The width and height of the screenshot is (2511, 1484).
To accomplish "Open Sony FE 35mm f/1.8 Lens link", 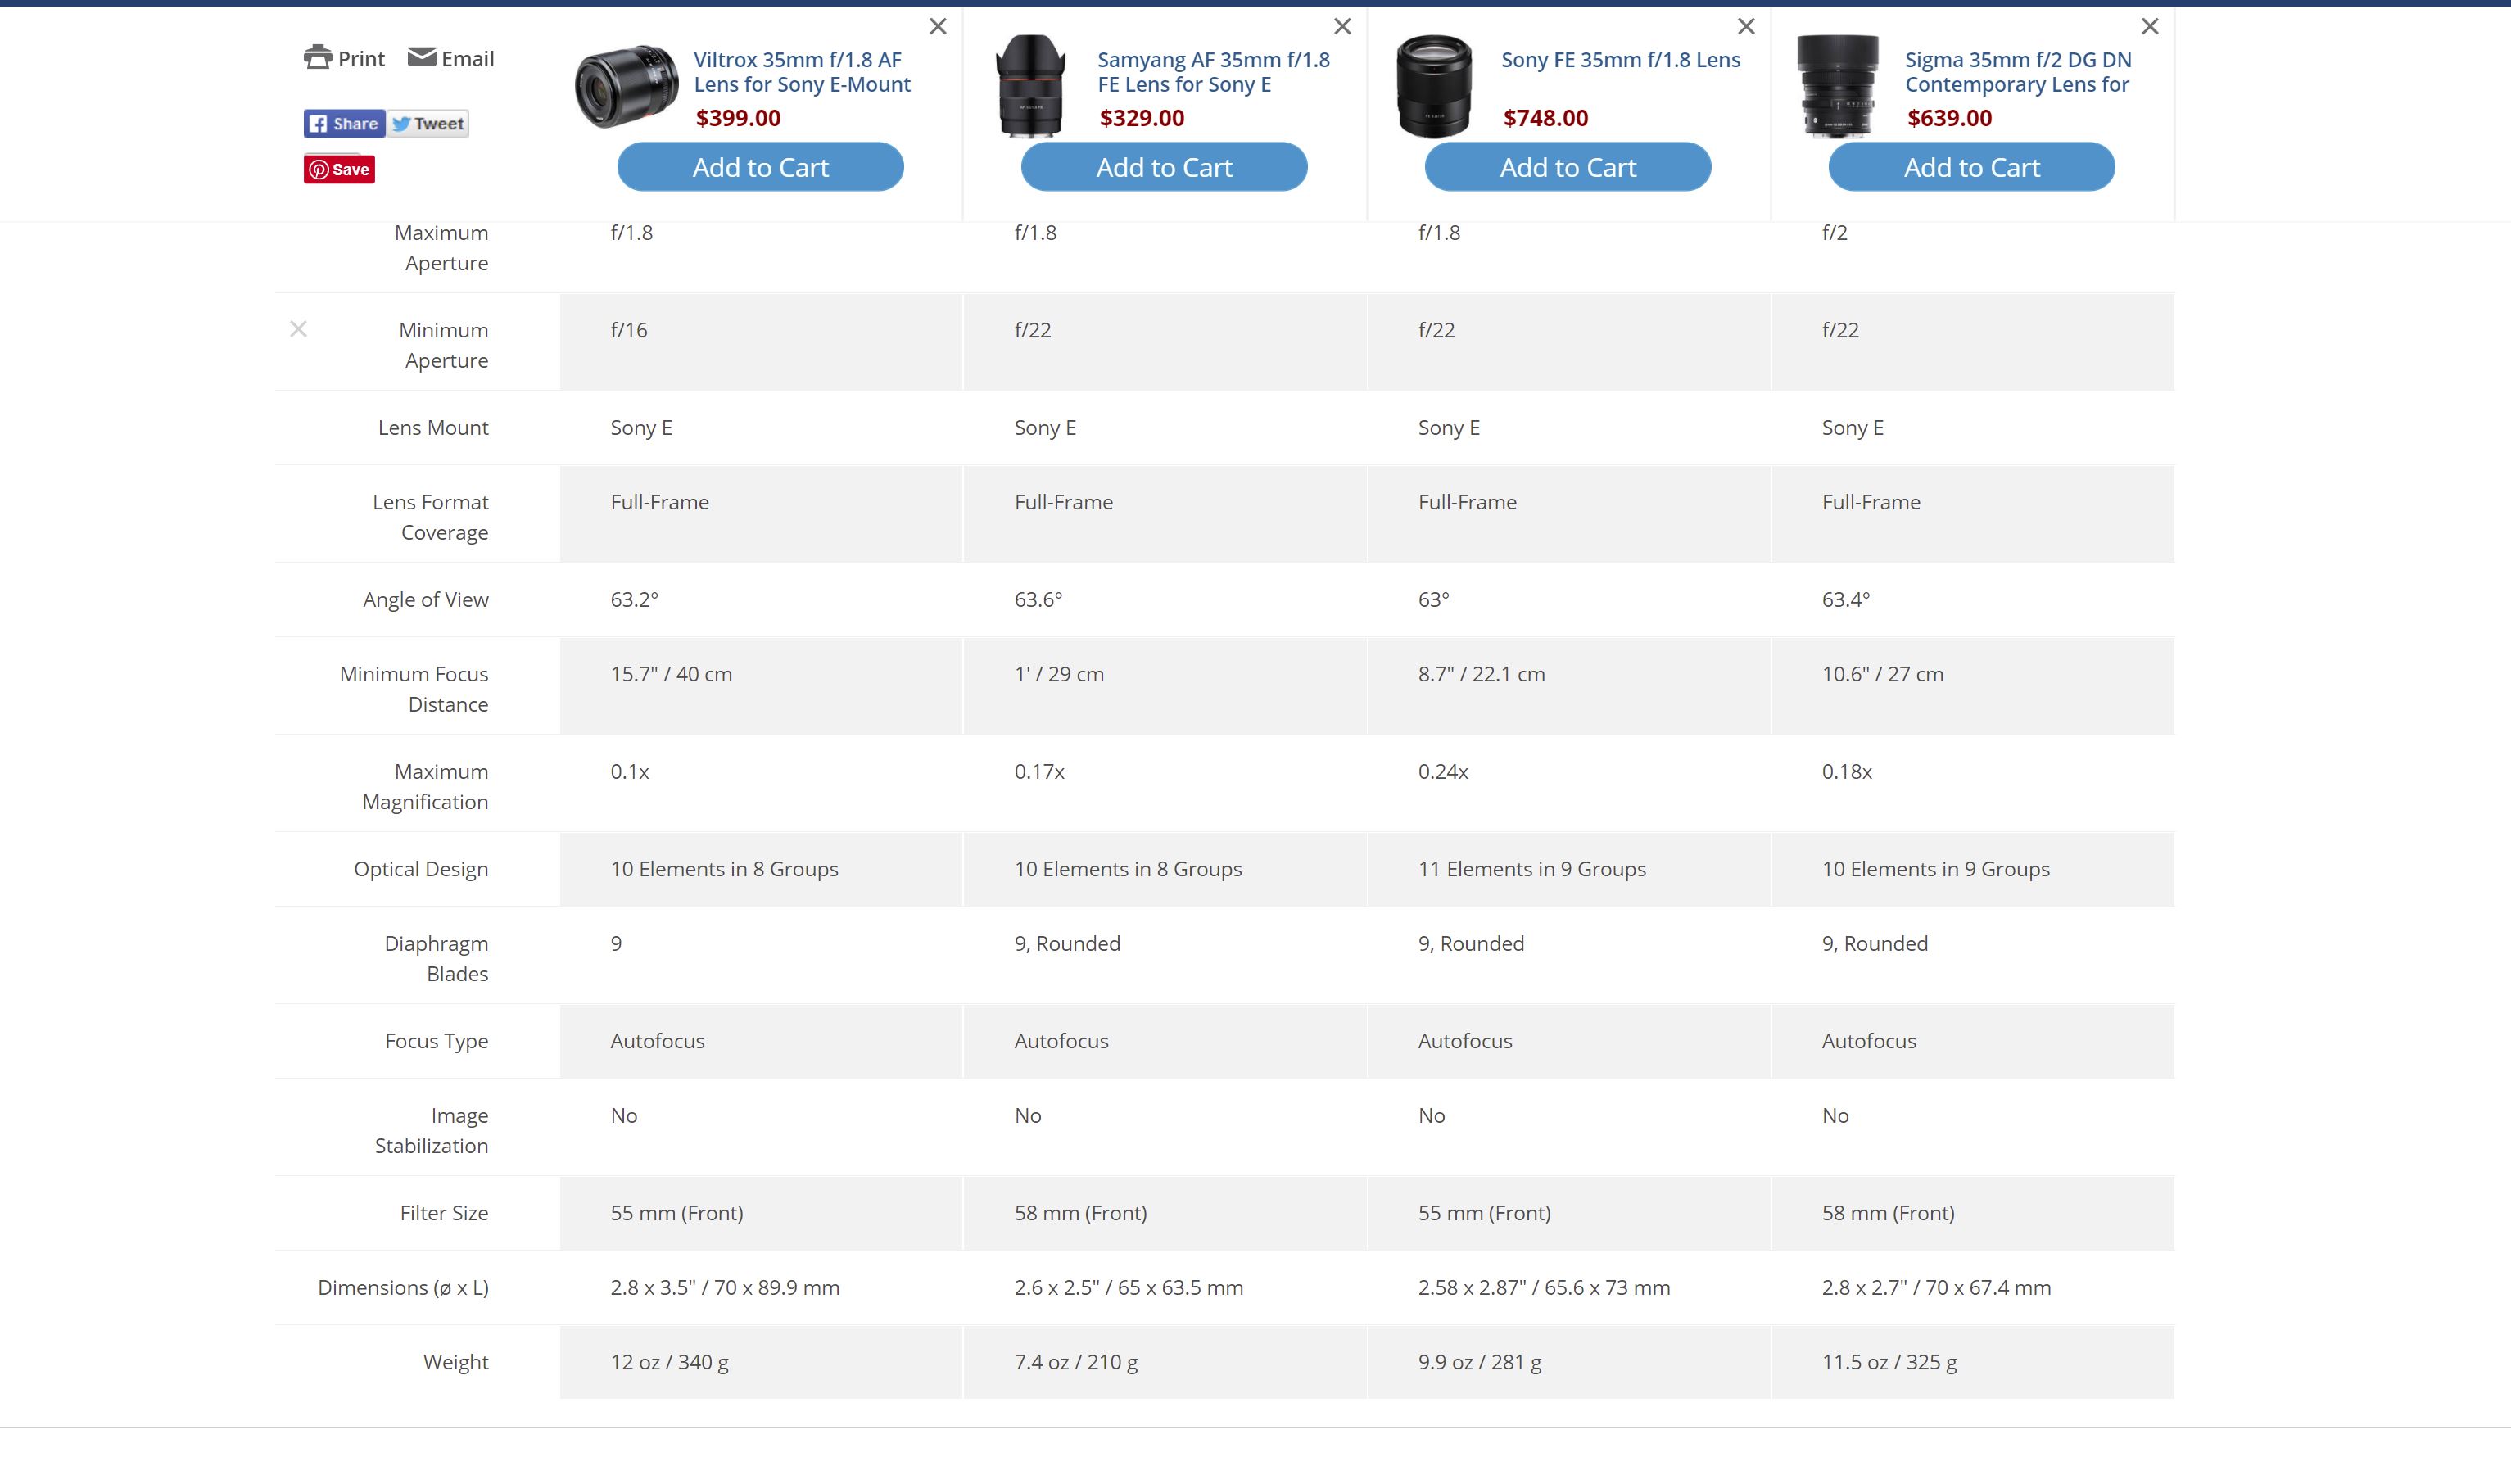I will click(1620, 60).
